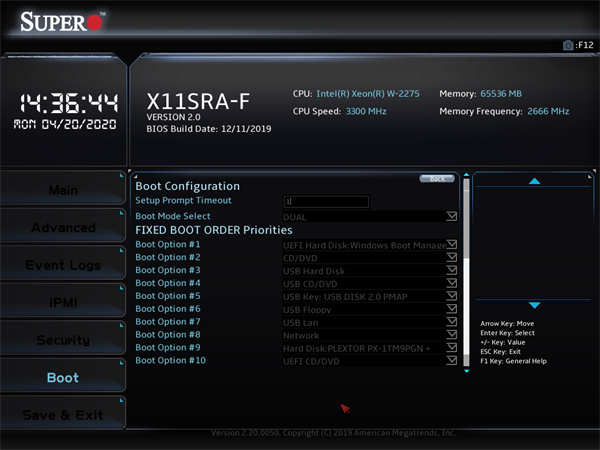This screenshot has width=600, height=450.
Task: Click the date MON 04/20/2020
Action: pos(65,124)
